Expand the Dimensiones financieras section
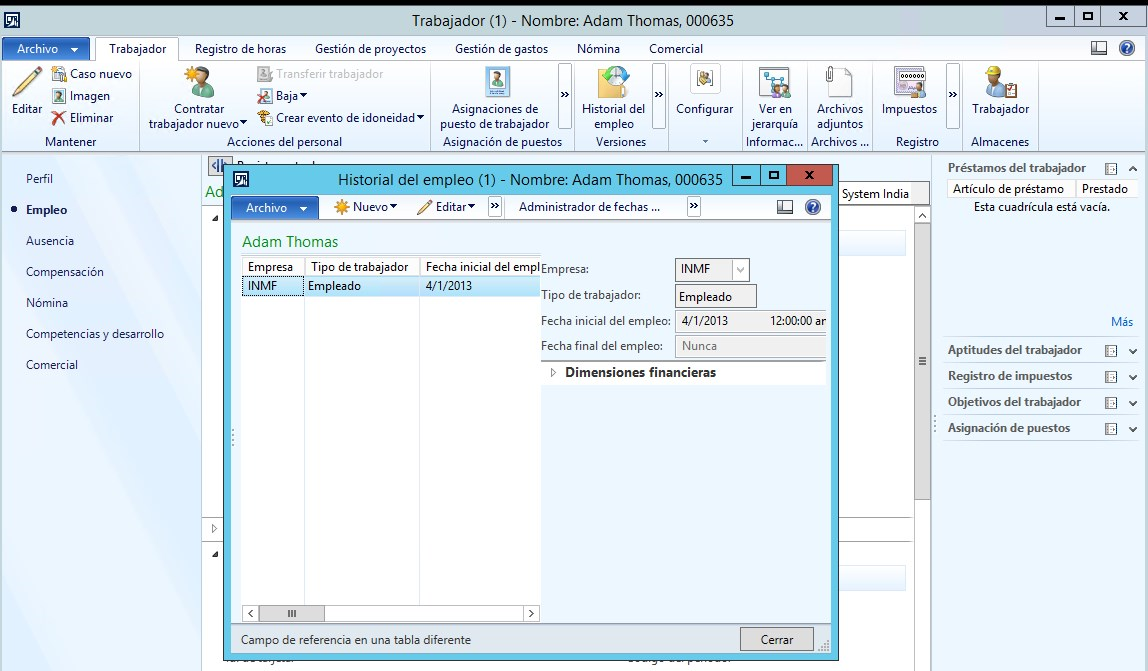Viewport: 1148px width, 671px height. pyautogui.click(x=554, y=373)
